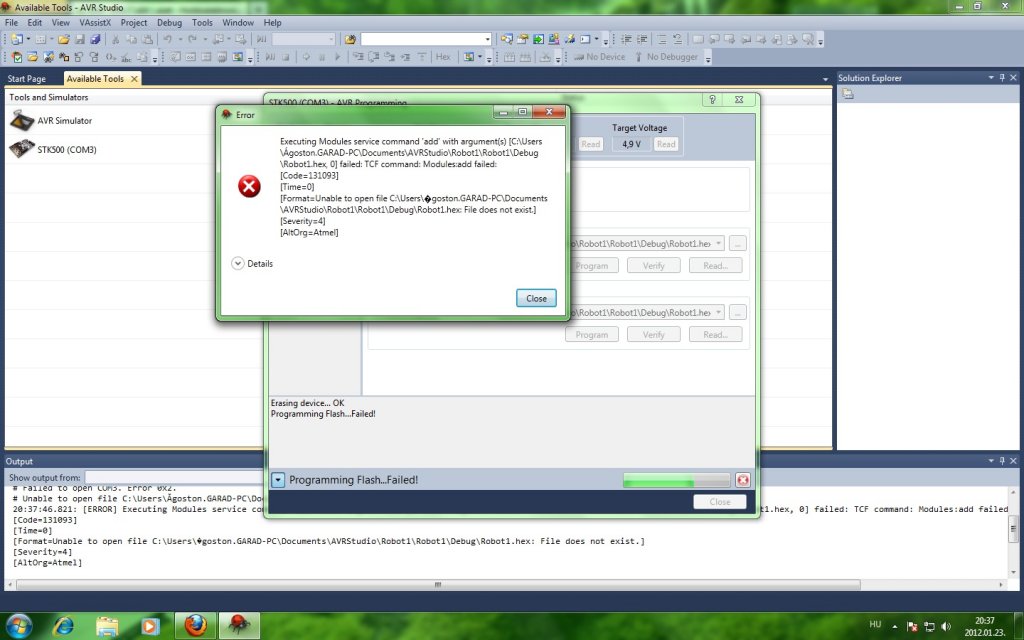Click the 4,9 V target voltage field
Image resolution: width=1024 pixels, height=640 pixels.
pos(631,144)
